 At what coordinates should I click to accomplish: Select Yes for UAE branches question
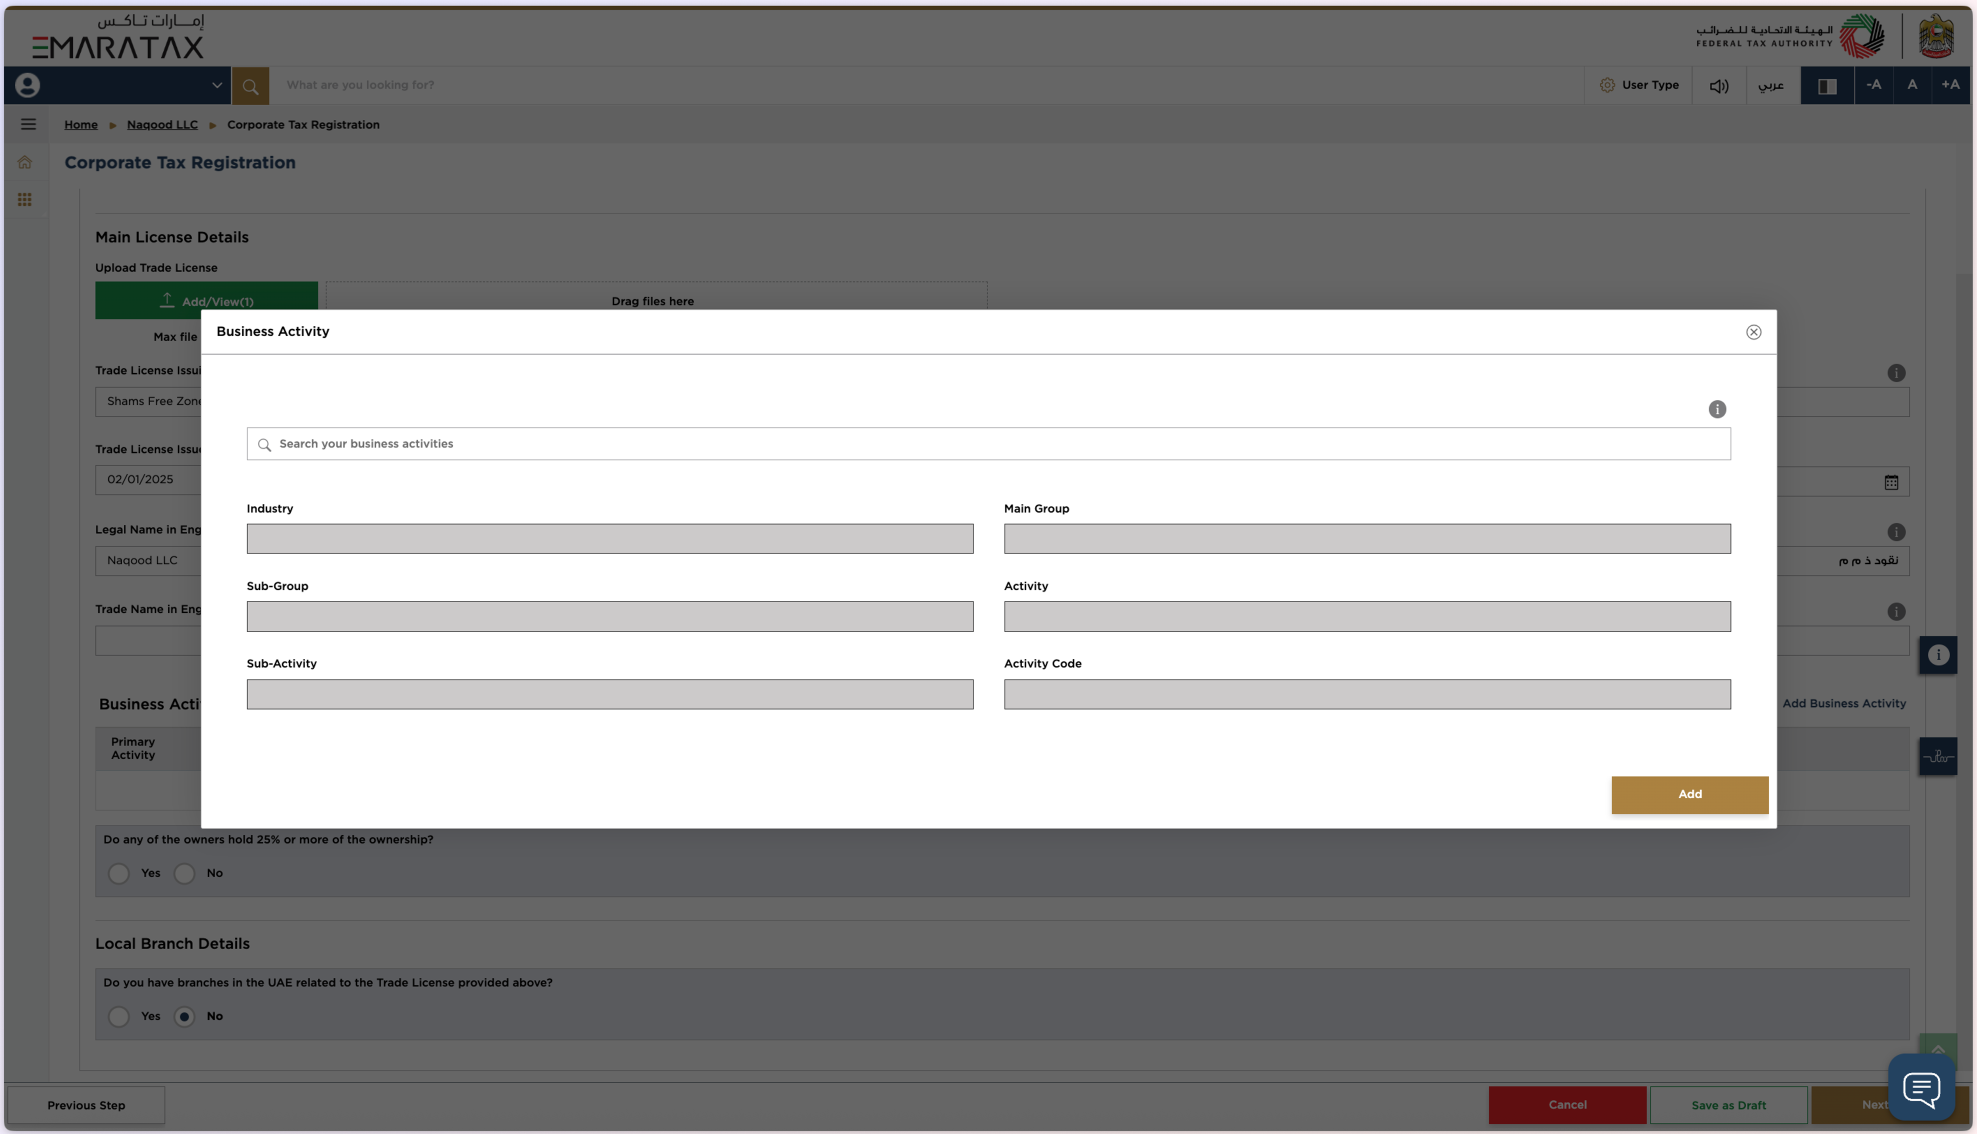pos(119,1017)
